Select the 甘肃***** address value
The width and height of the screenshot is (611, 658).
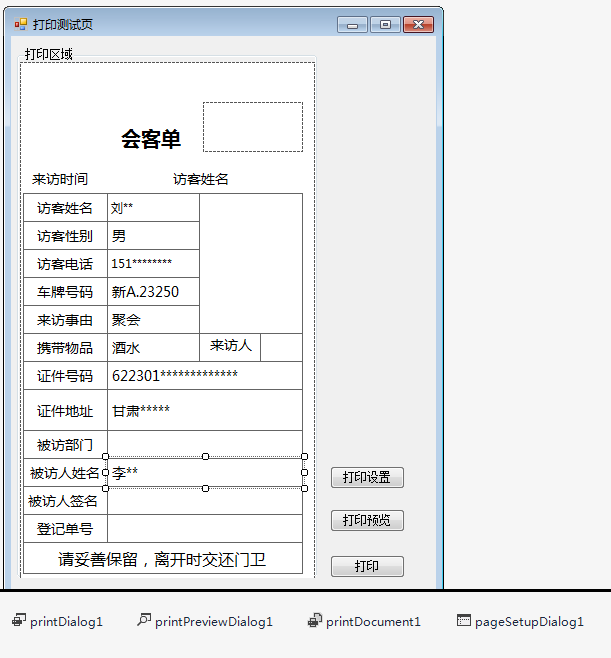pyautogui.click(x=141, y=410)
